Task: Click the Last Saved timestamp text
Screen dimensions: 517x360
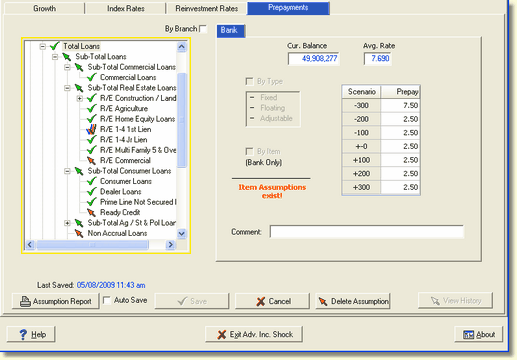Action: [x=111, y=285]
